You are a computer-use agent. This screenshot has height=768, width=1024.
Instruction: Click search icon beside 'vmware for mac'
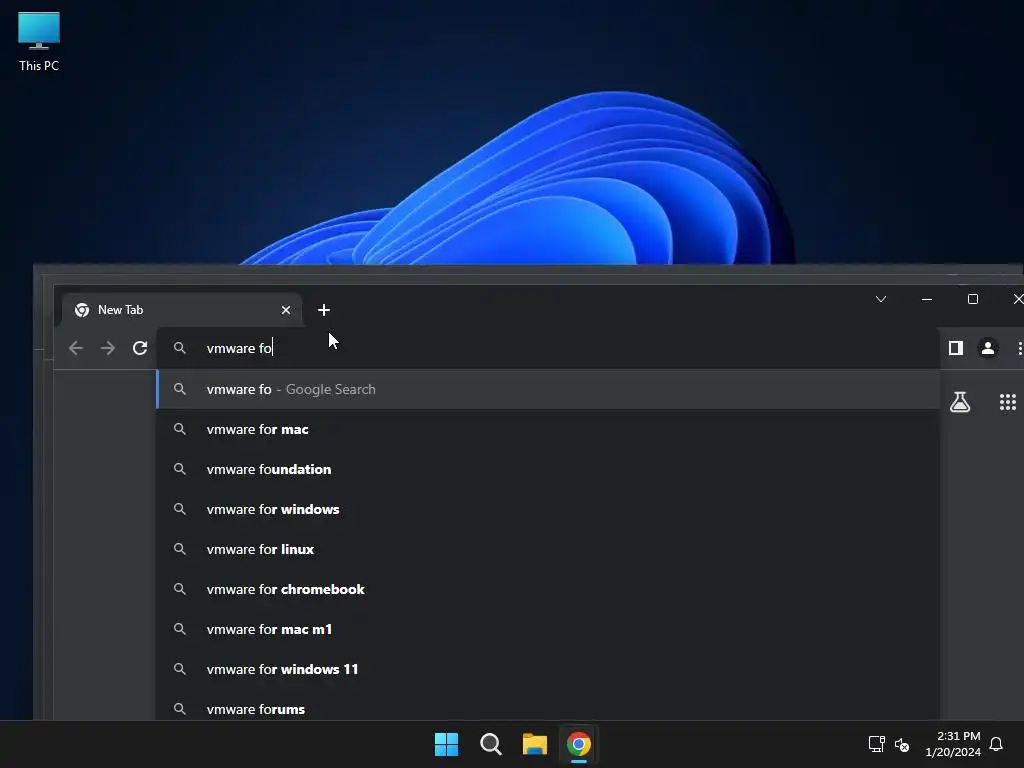[x=180, y=429]
